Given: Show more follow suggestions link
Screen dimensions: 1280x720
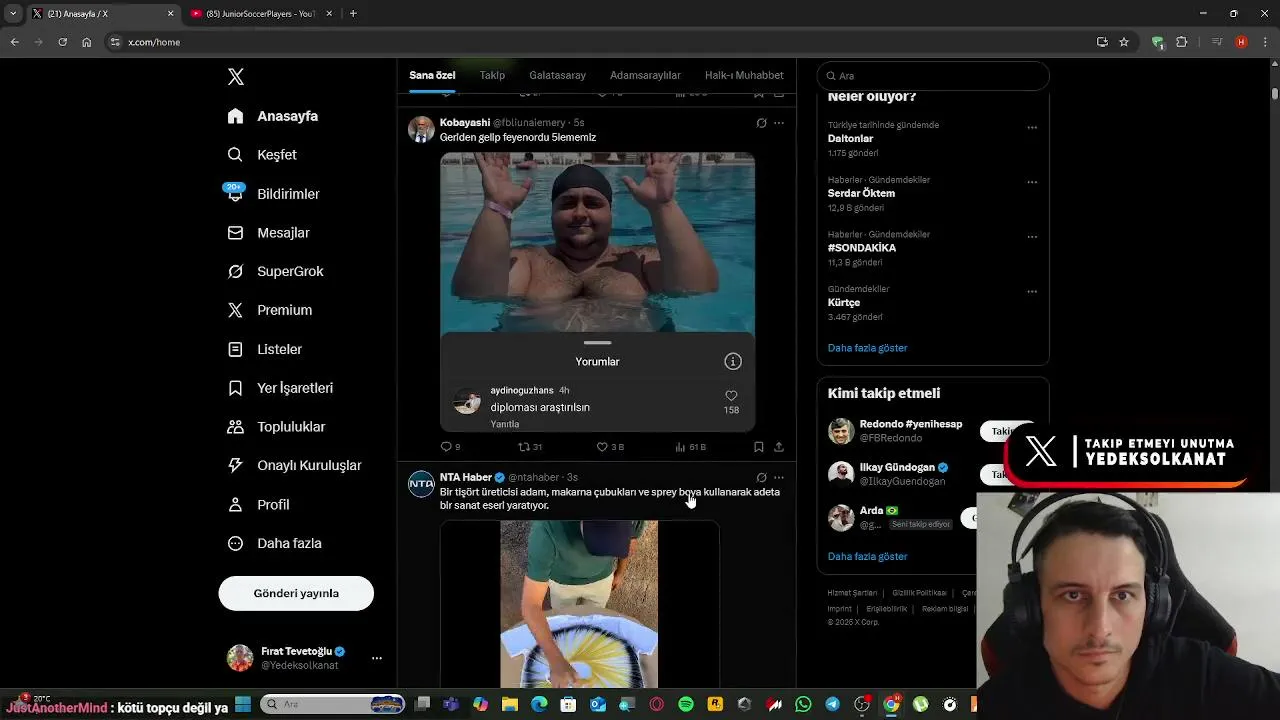Looking at the screenshot, I should pyautogui.click(x=867, y=556).
